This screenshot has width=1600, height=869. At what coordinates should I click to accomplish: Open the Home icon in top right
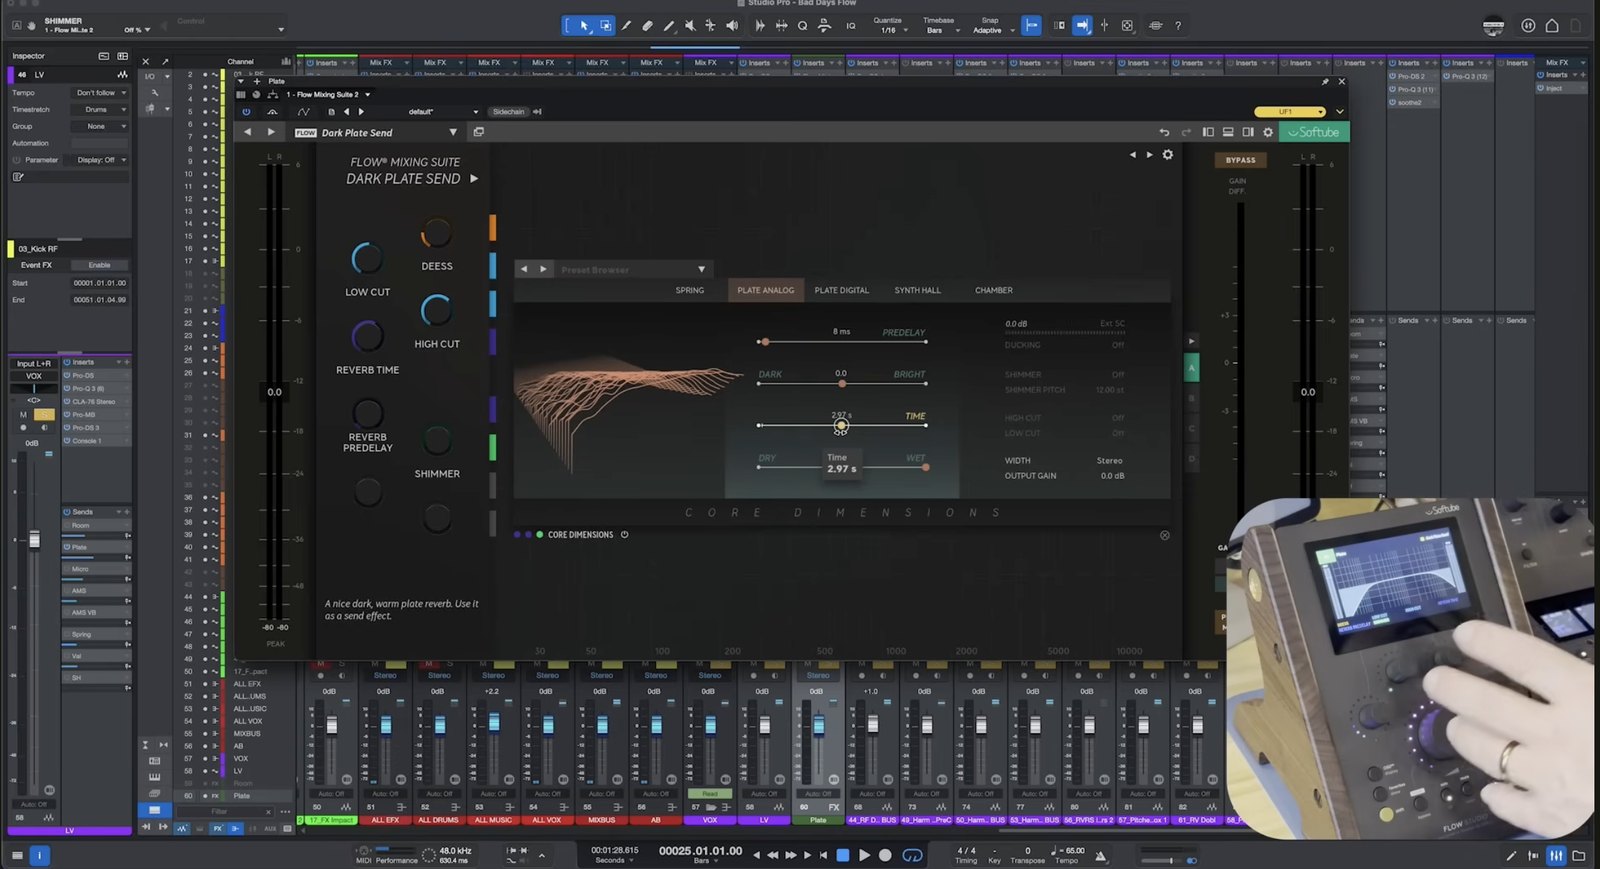(1552, 26)
